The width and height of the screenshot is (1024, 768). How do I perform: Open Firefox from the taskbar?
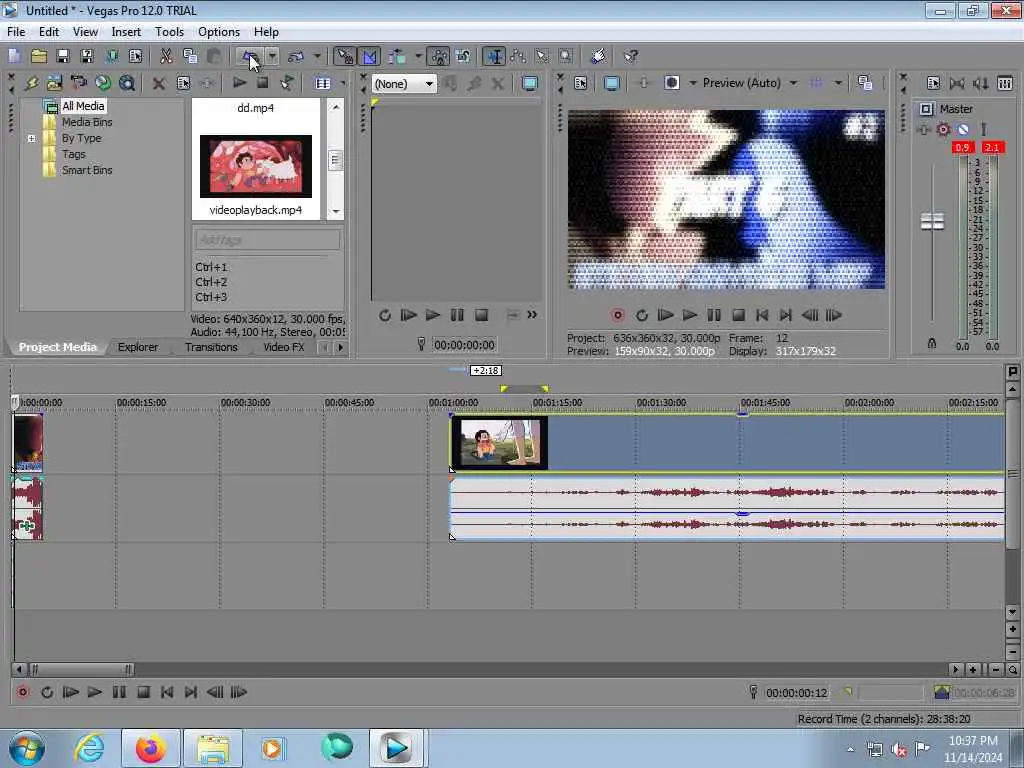(150, 748)
